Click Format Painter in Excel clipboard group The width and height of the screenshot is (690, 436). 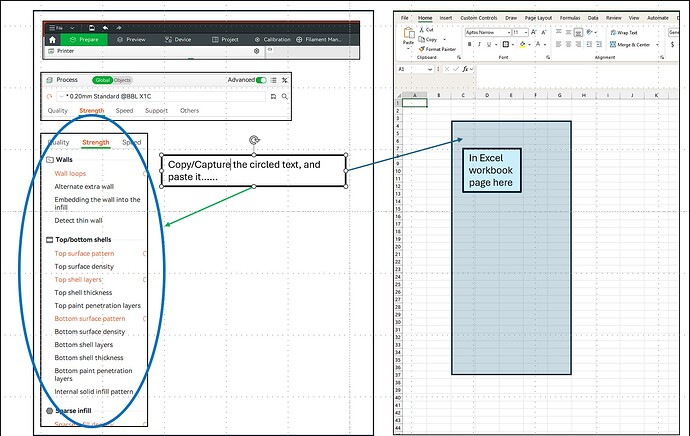point(437,49)
